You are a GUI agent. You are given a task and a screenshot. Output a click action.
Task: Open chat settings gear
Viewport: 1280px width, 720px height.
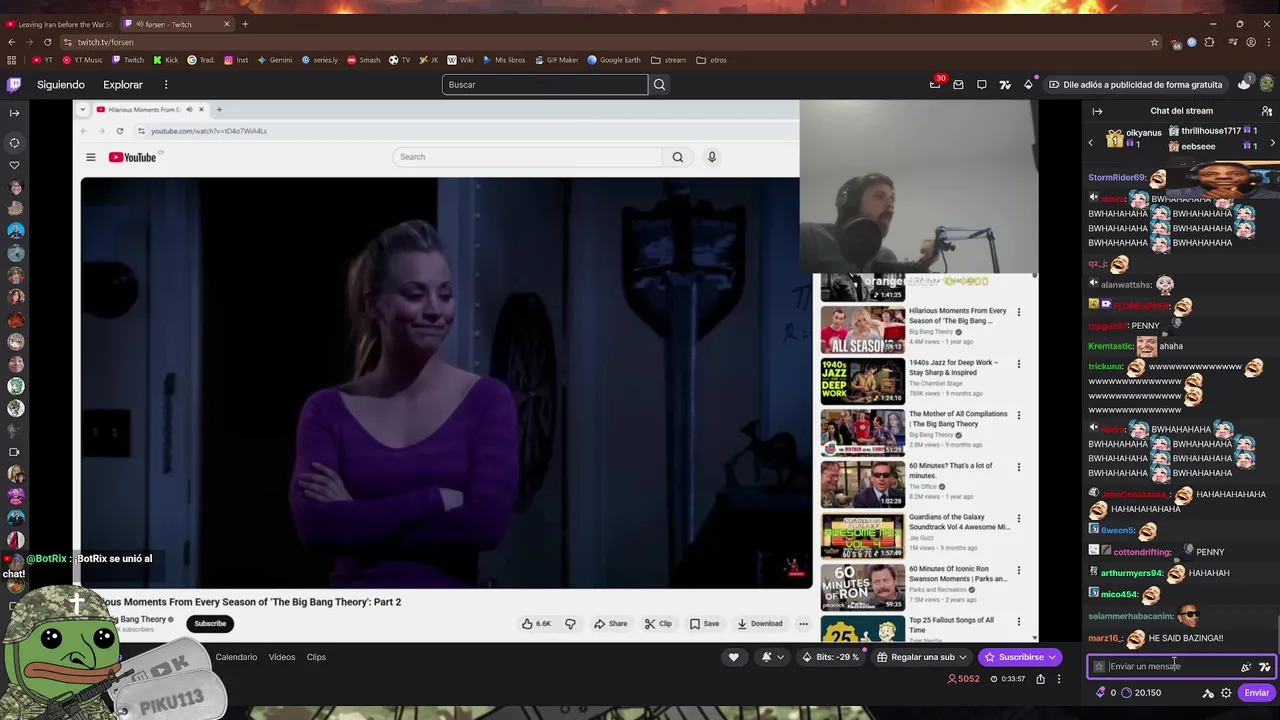1226,692
